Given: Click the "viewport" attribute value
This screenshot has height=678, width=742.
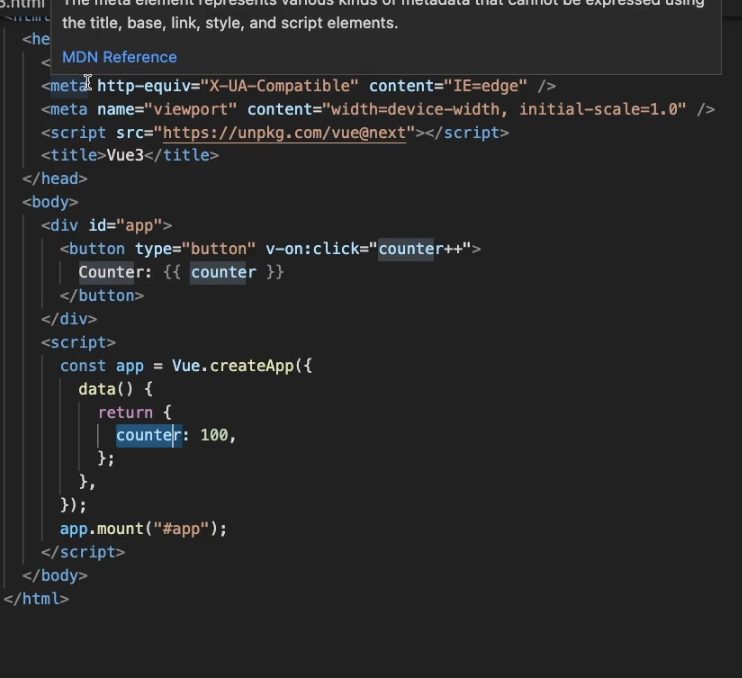Looking at the screenshot, I should coord(191,109).
